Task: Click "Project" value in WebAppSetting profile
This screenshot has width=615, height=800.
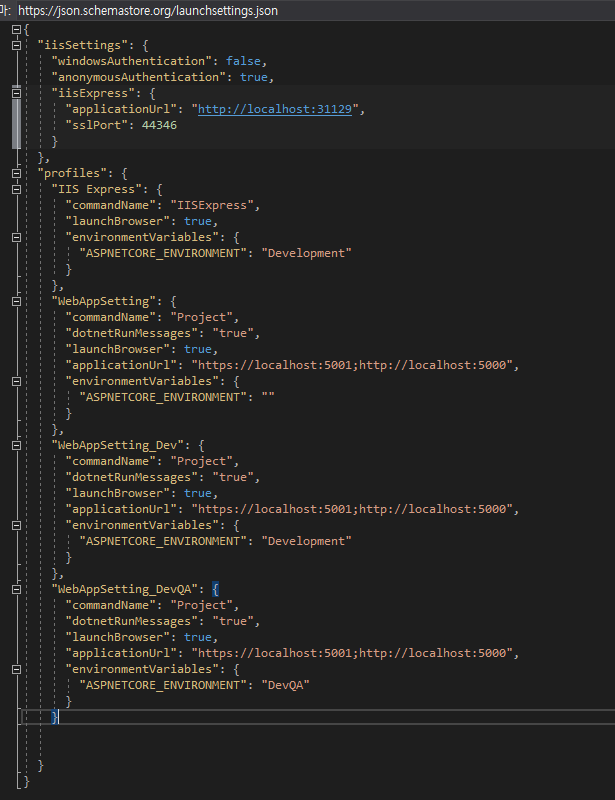Action: tap(202, 317)
